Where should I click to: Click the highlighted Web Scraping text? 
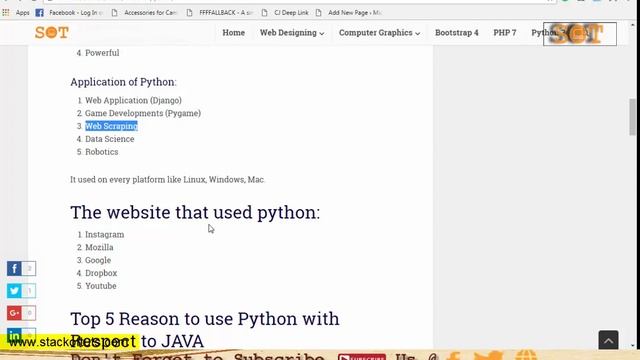pos(111,126)
